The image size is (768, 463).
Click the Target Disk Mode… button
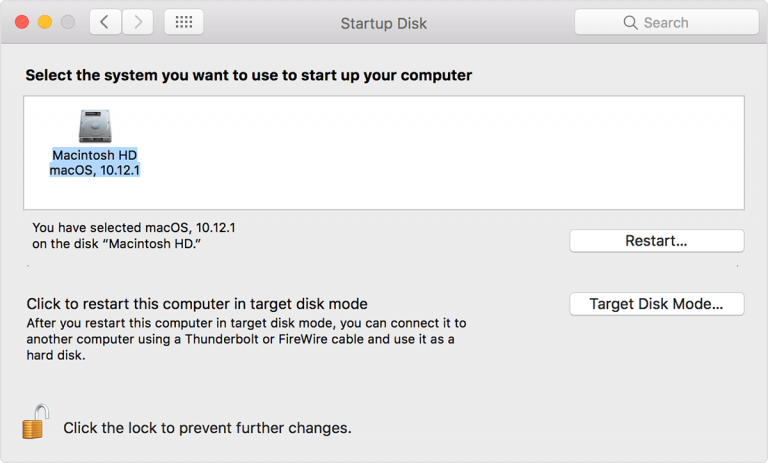pos(656,304)
